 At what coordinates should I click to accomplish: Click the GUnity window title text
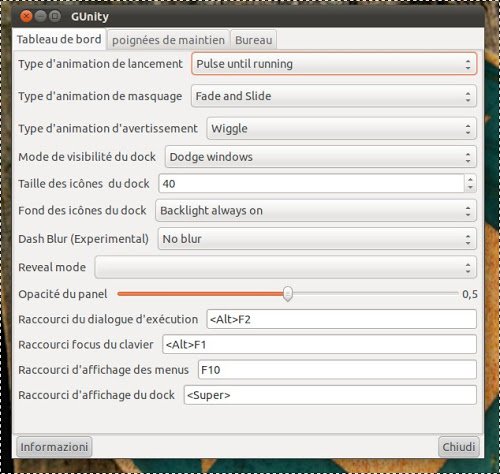coord(90,16)
